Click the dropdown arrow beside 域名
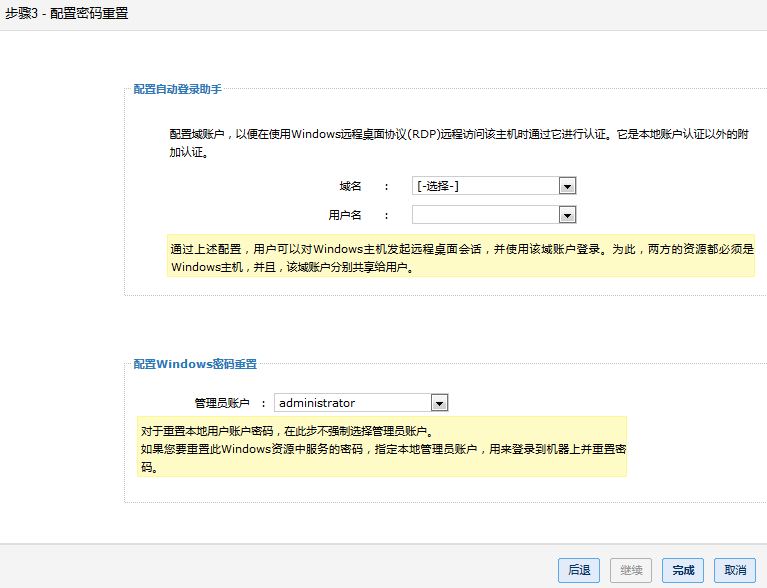The image size is (767, 588). [x=567, y=186]
